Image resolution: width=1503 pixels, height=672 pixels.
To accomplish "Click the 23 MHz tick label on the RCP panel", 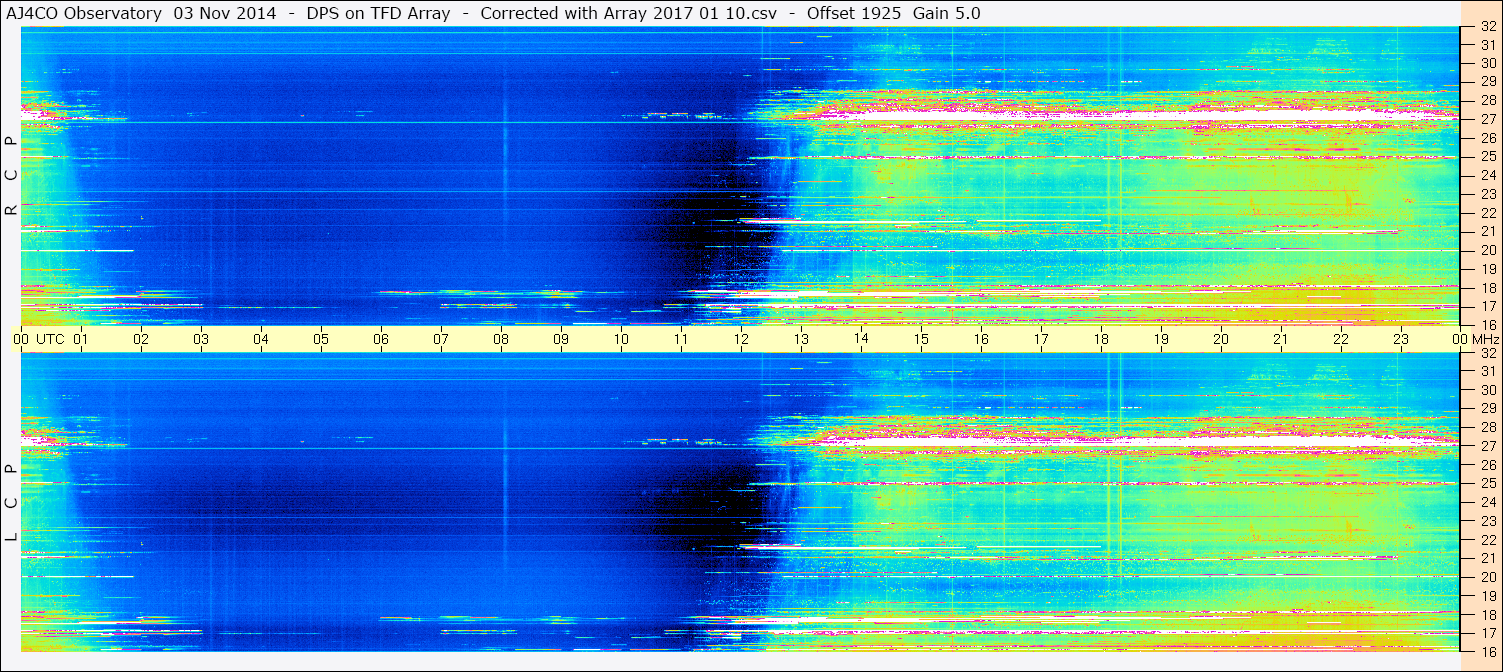I will click(1487, 194).
